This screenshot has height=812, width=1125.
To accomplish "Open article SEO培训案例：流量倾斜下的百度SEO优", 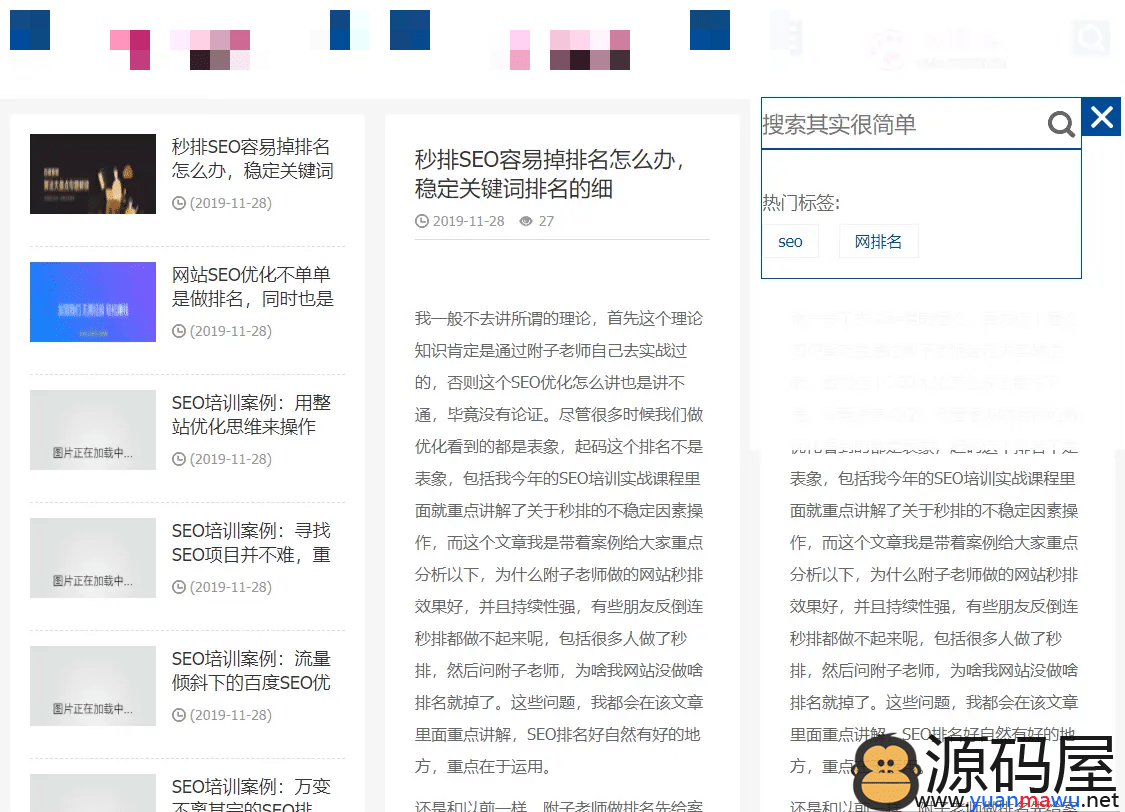I will pyautogui.click(x=251, y=671).
